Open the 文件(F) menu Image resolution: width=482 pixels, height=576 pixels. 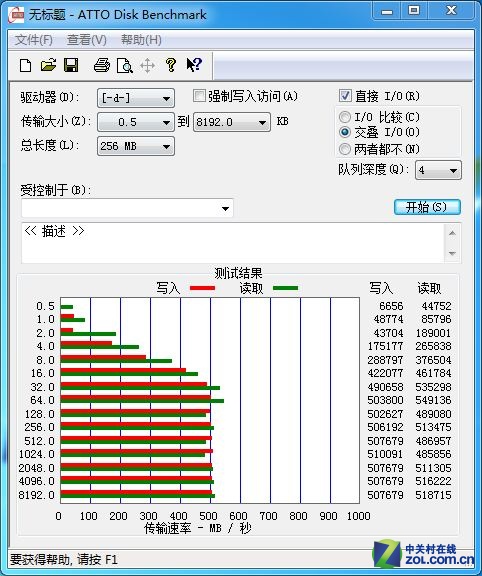pyautogui.click(x=34, y=40)
